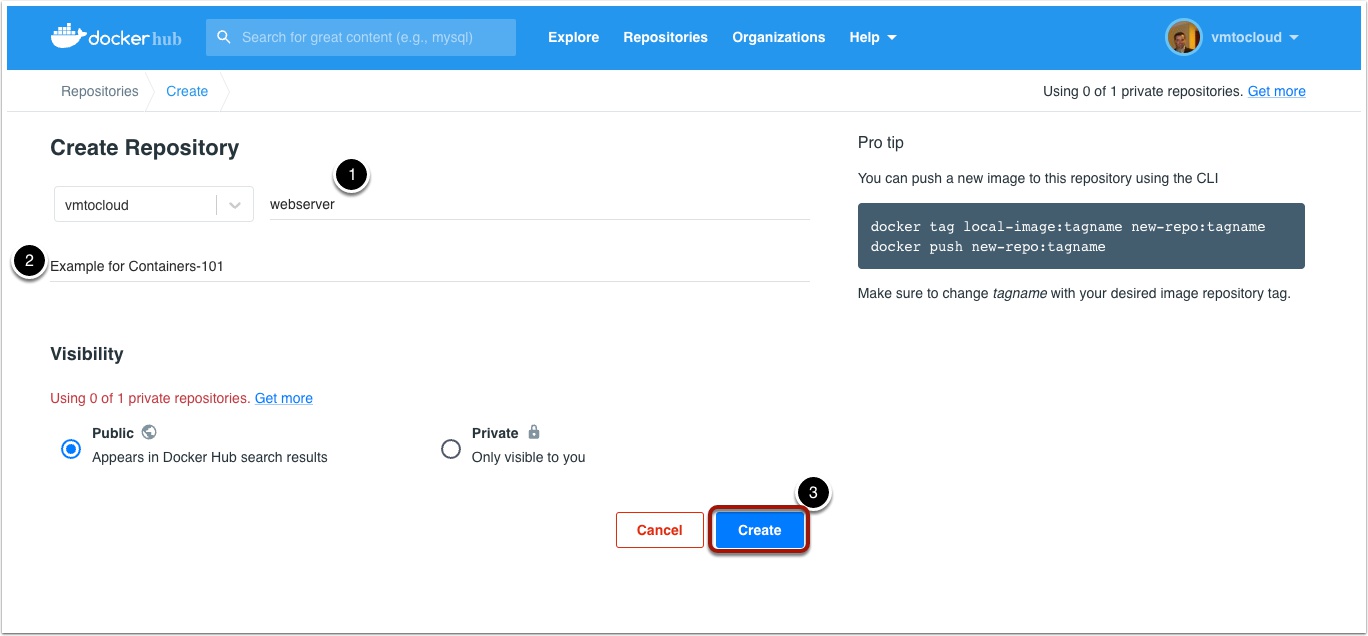Click 'Make sure to change tagname' note
Image resolution: width=1368 pixels, height=636 pixels.
coord(1074,294)
